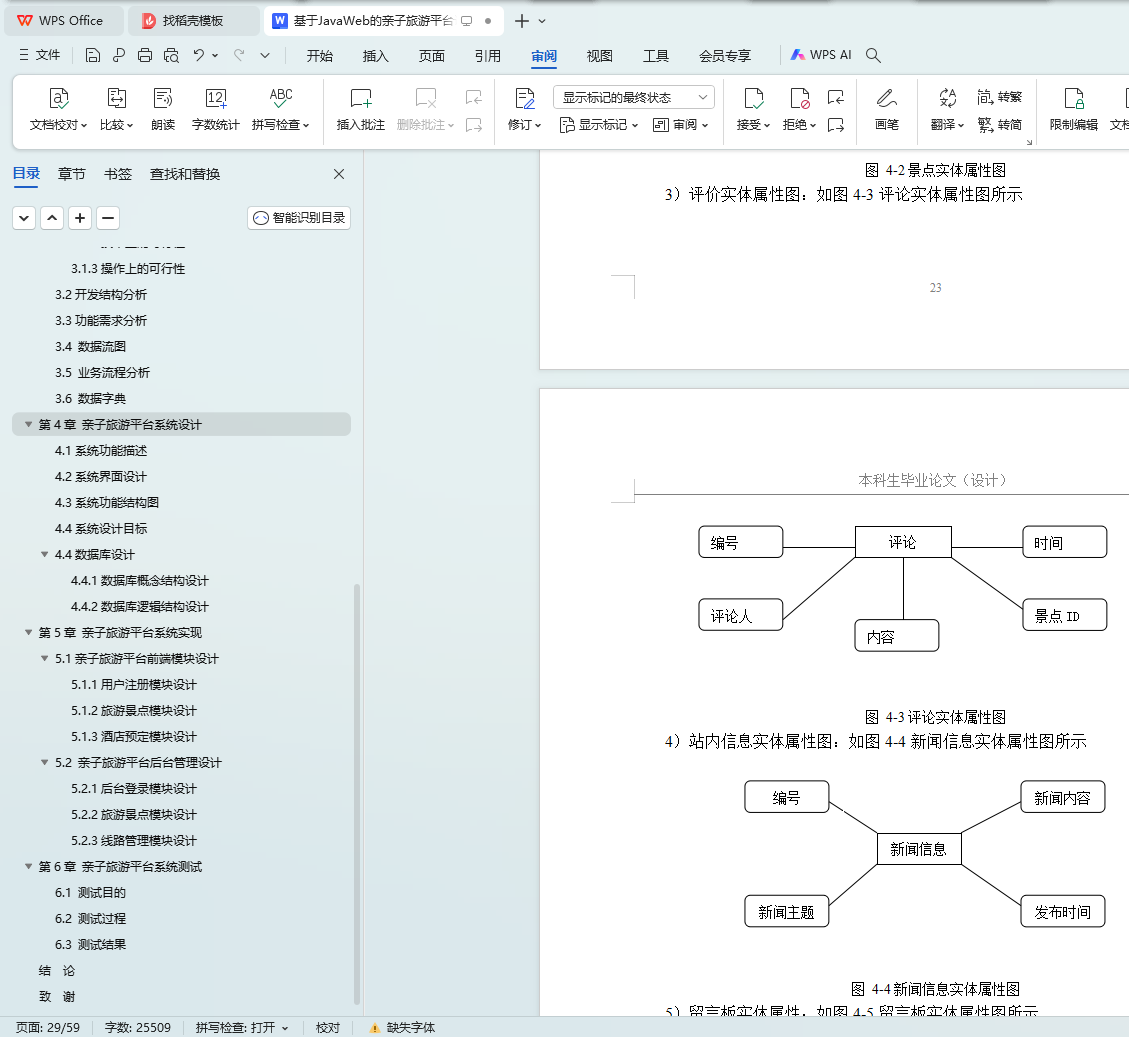Open the 文件 menu

pyautogui.click(x=40, y=55)
